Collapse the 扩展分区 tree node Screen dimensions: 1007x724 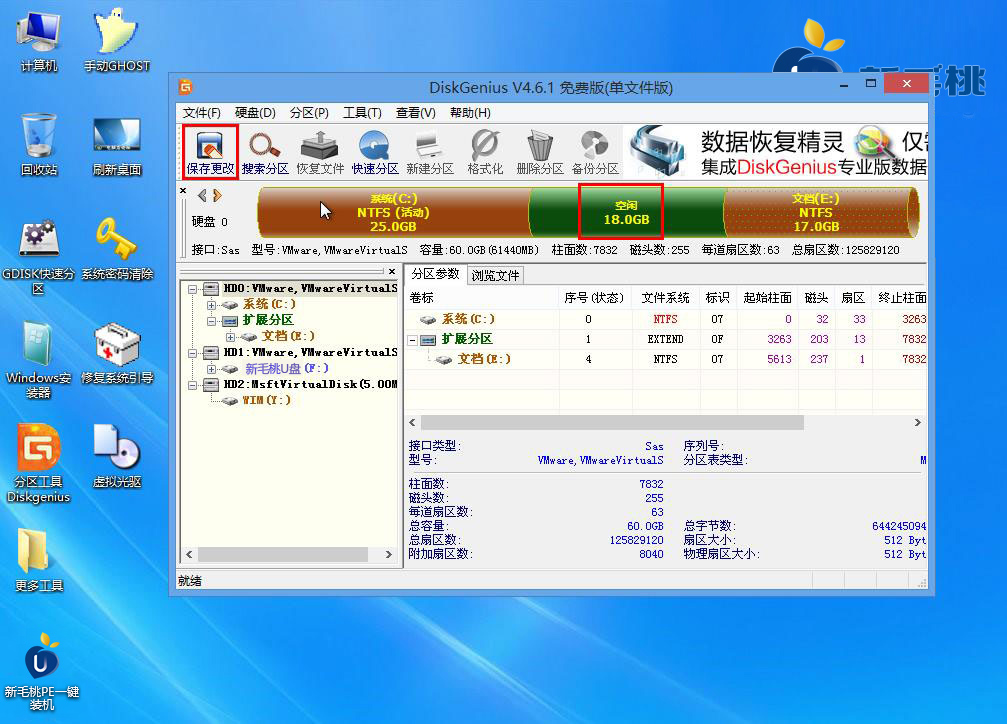point(211,321)
